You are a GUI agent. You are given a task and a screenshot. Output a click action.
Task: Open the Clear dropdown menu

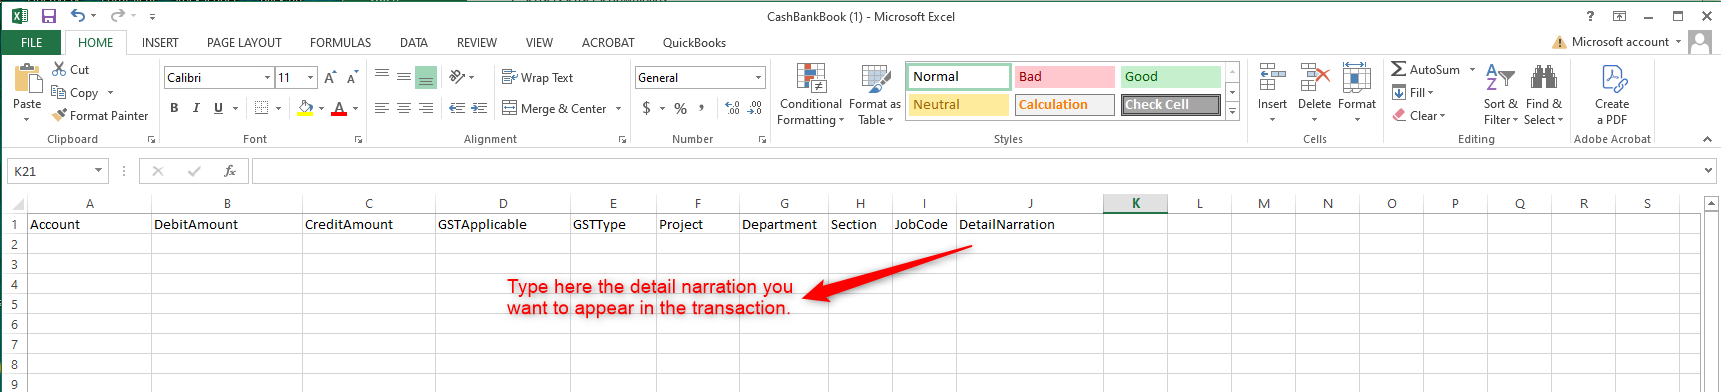1418,115
